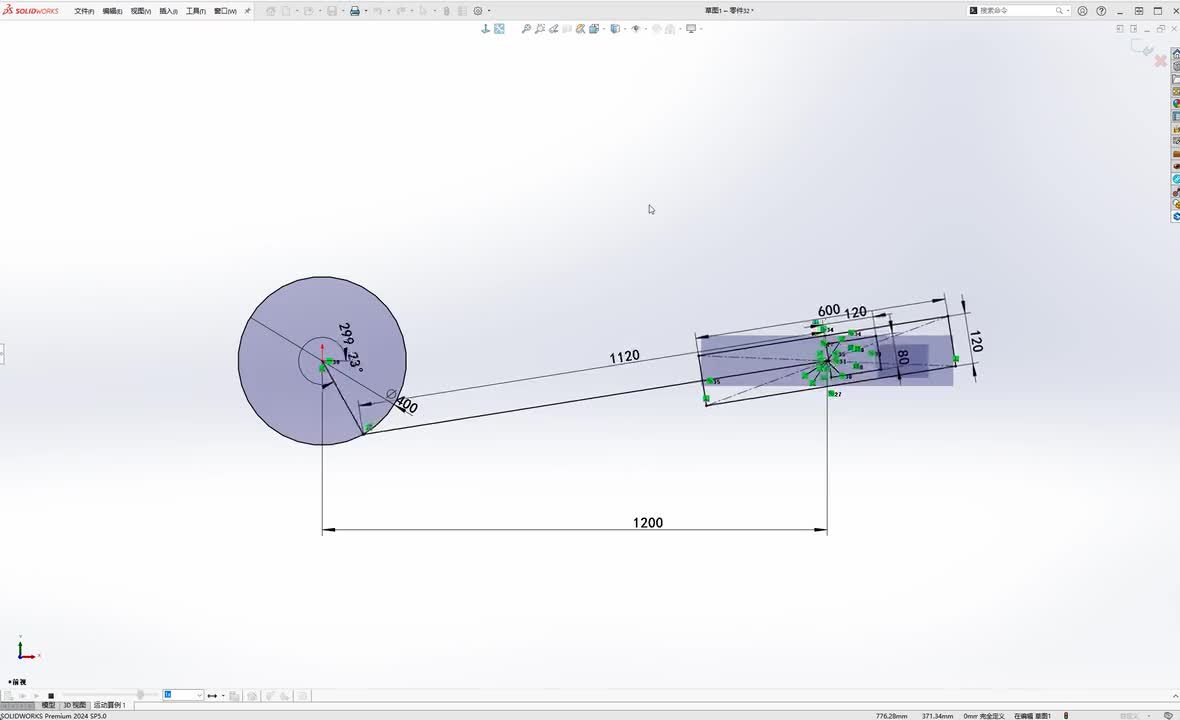Select the 299 dimension in the circle
This screenshot has width=1180, height=720.
[x=345, y=334]
